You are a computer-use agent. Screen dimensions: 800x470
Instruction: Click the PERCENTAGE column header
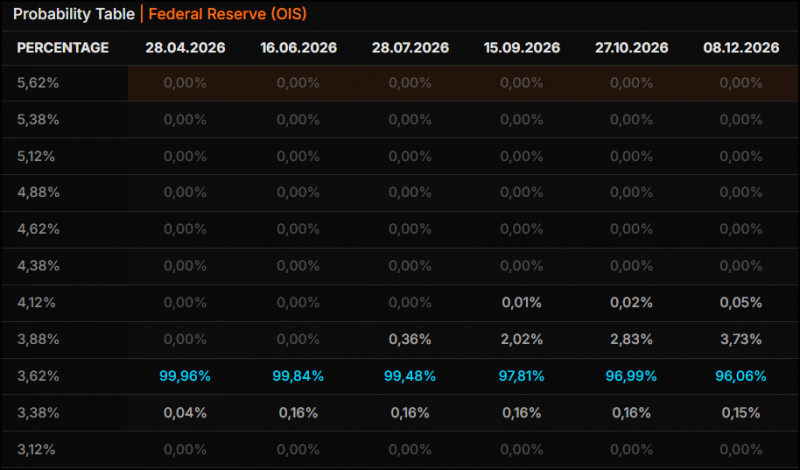pyautogui.click(x=63, y=48)
